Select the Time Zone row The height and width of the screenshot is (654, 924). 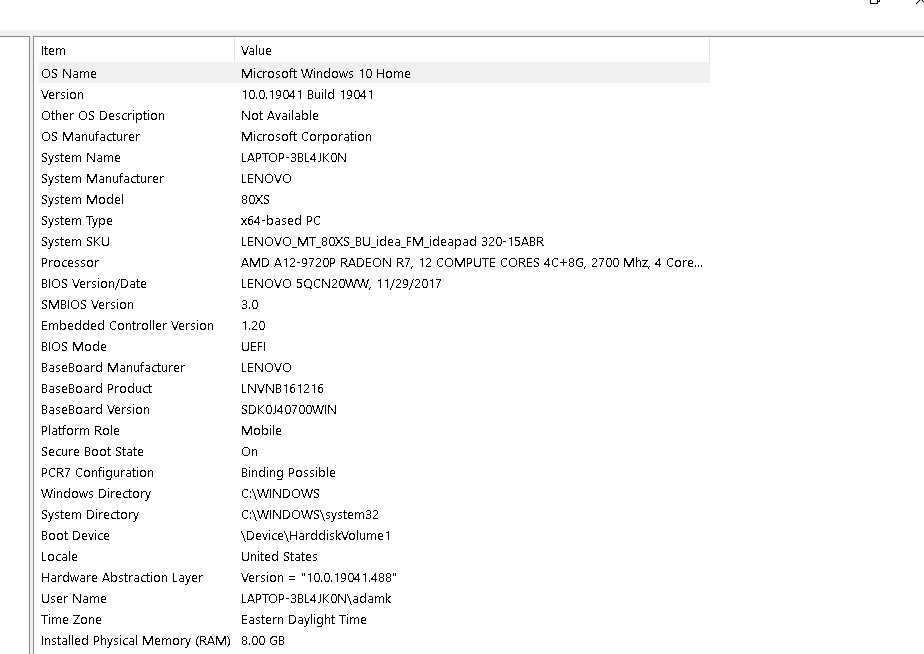pos(374,620)
